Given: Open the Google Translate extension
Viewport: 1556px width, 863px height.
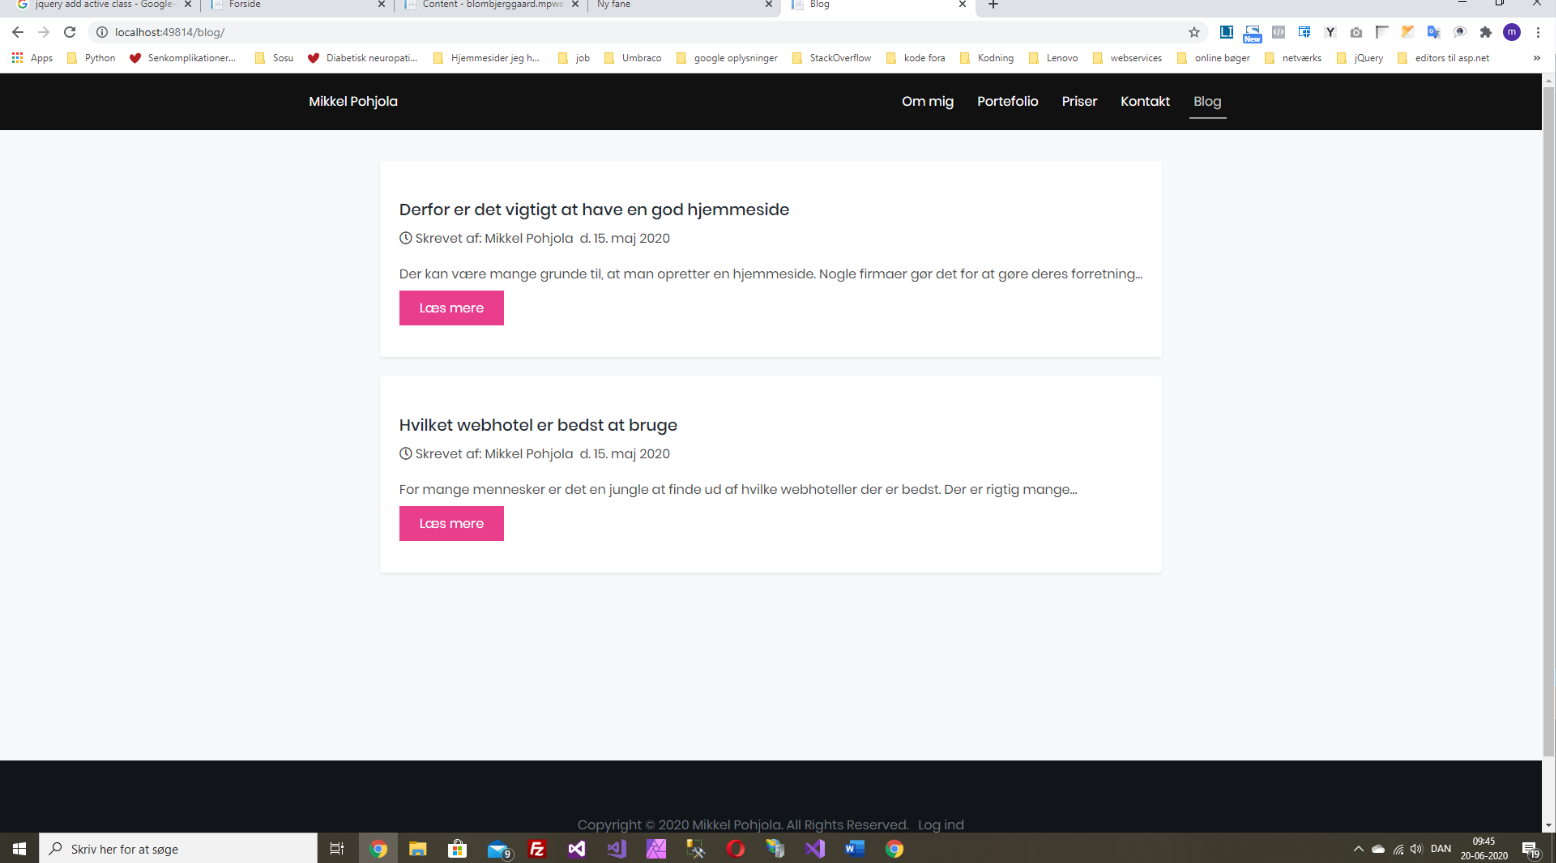Looking at the screenshot, I should click(x=1434, y=32).
